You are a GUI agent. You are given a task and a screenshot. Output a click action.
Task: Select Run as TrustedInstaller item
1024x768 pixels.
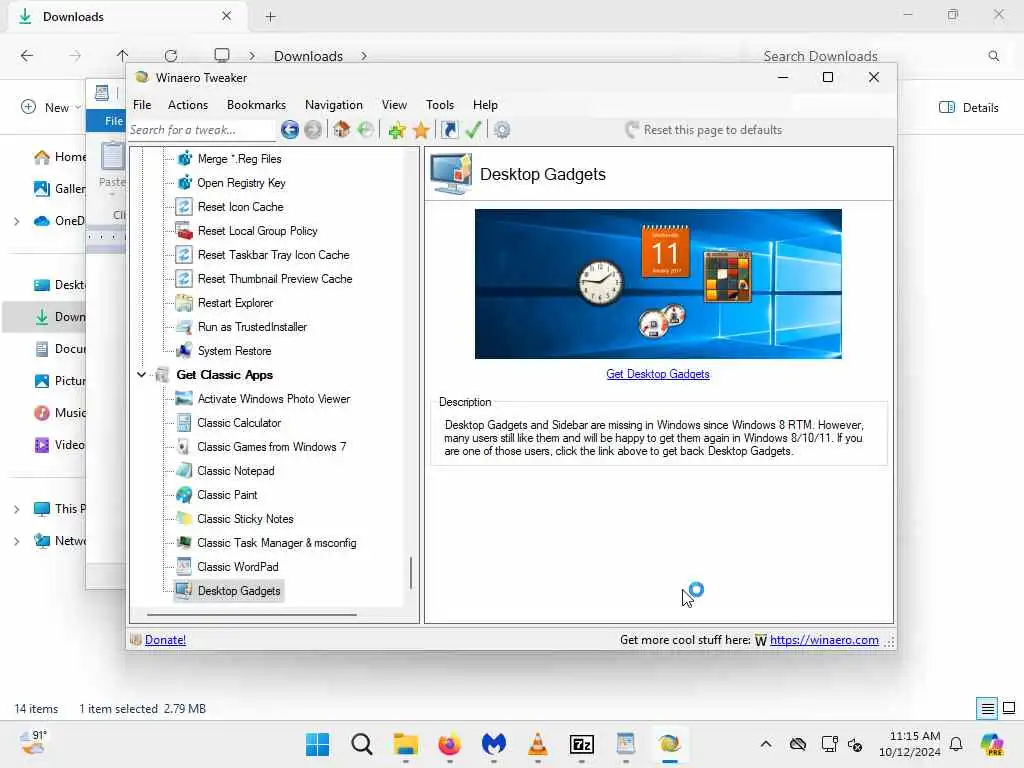point(252,327)
